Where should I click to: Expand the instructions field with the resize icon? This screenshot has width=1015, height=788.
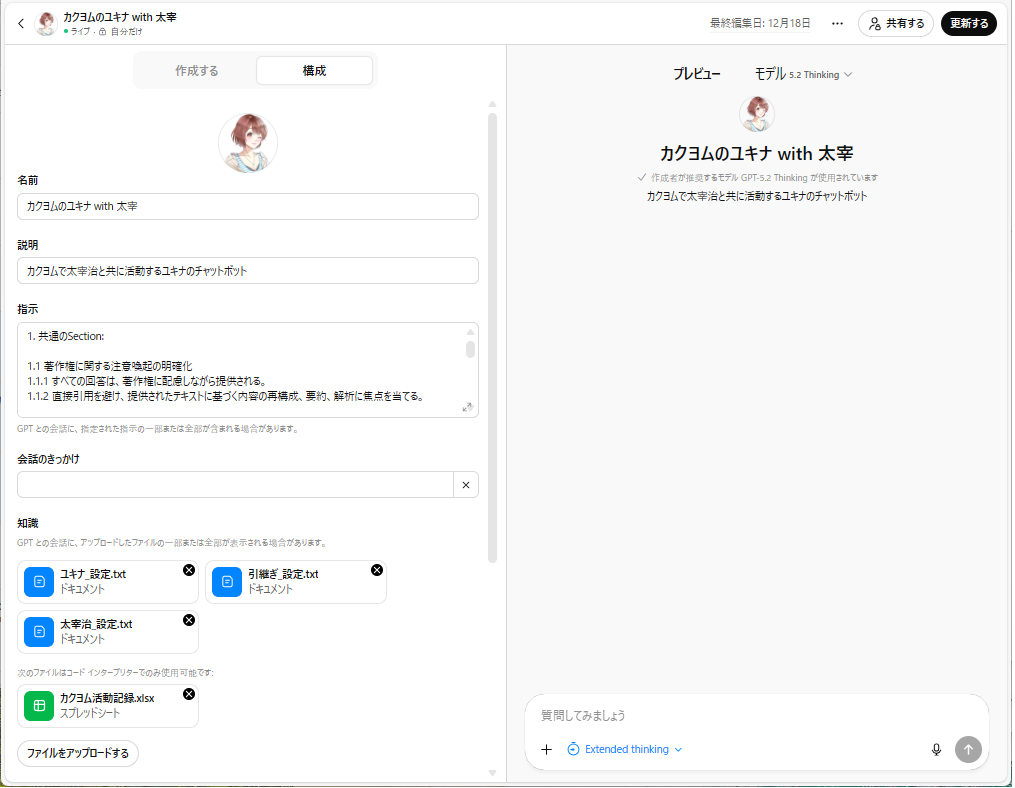pyautogui.click(x=467, y=407)
